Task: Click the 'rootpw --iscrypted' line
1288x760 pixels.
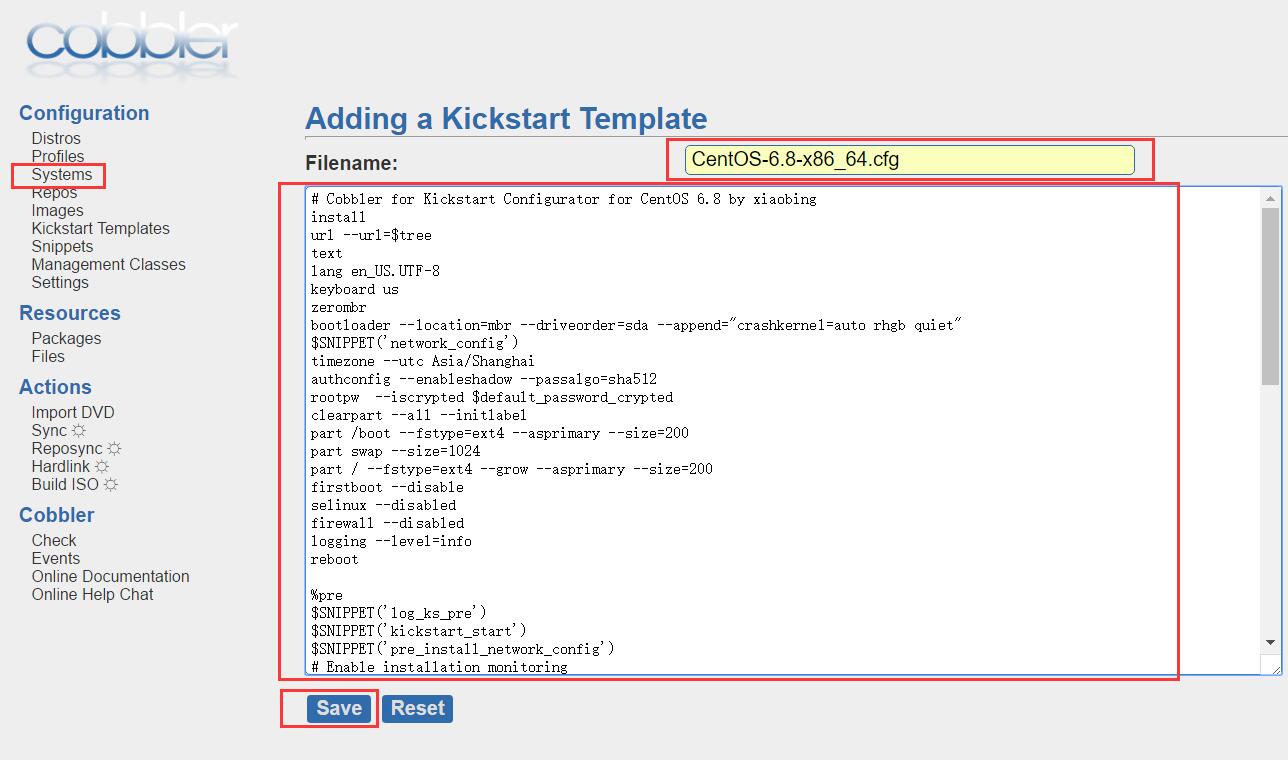Action: (492, 397)
